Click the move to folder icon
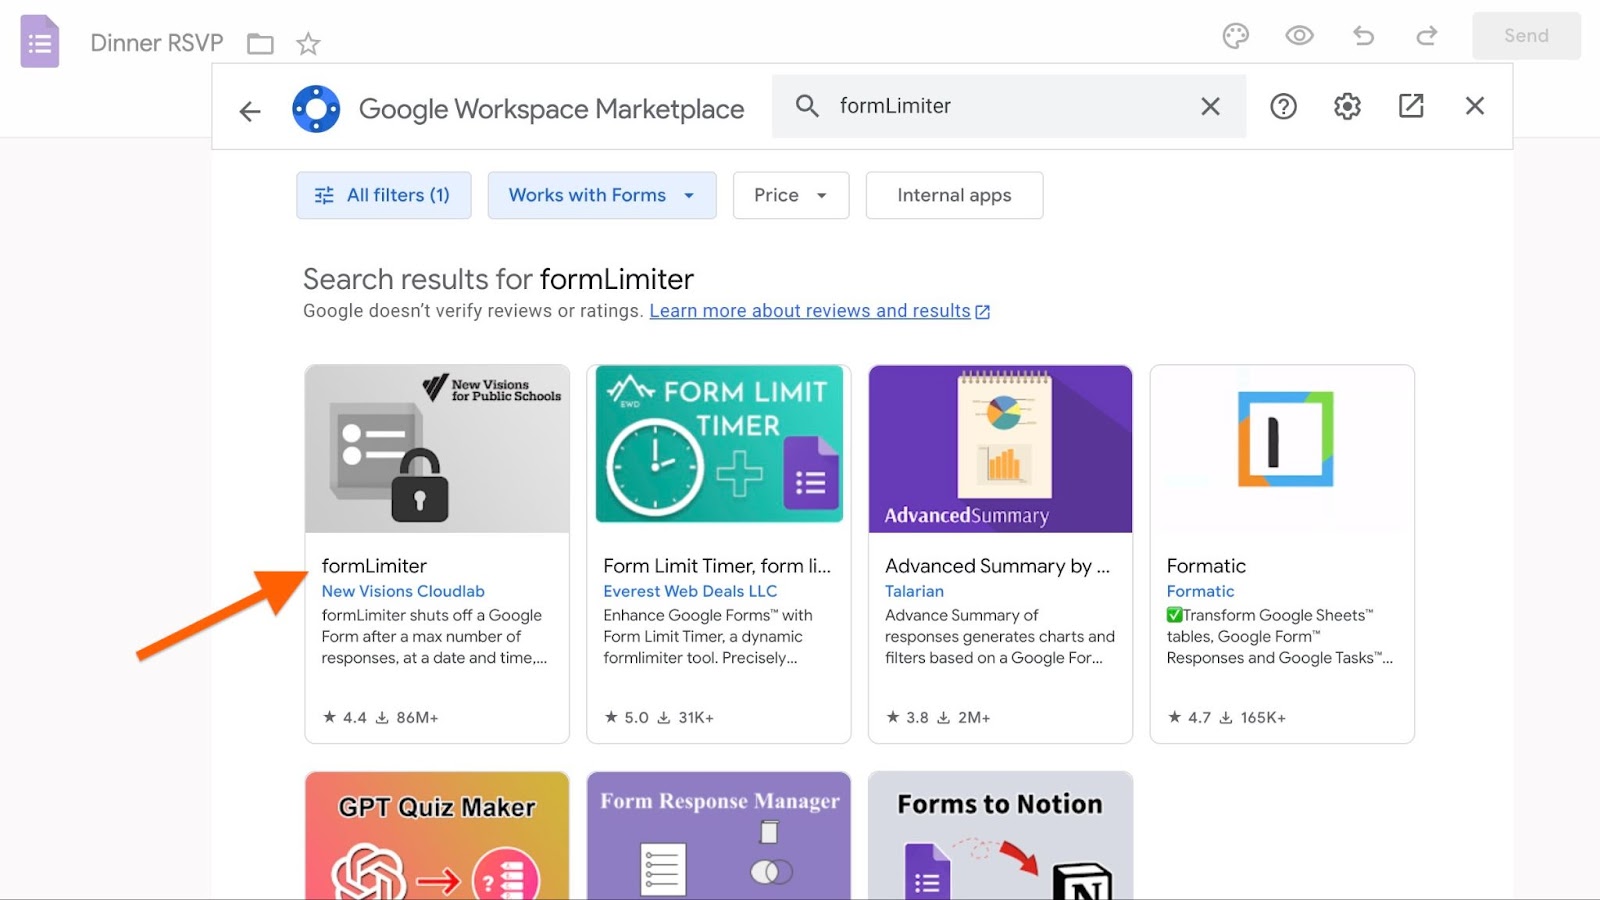The image size is (1600, 900). click(x=260, y=44)
